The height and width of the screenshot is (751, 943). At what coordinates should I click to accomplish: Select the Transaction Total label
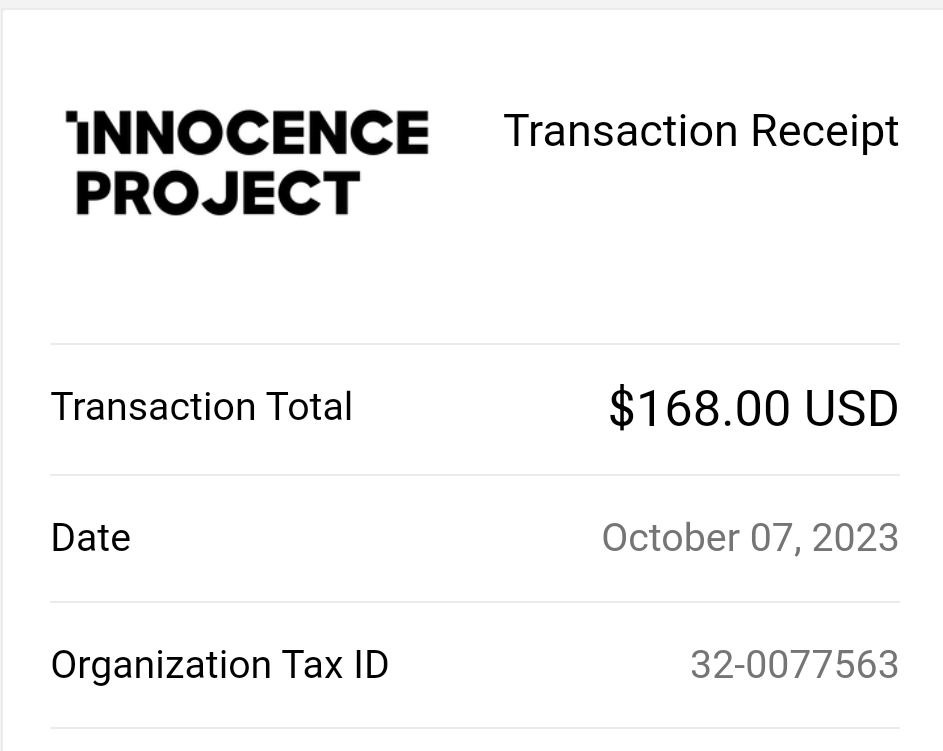[201, 407]
